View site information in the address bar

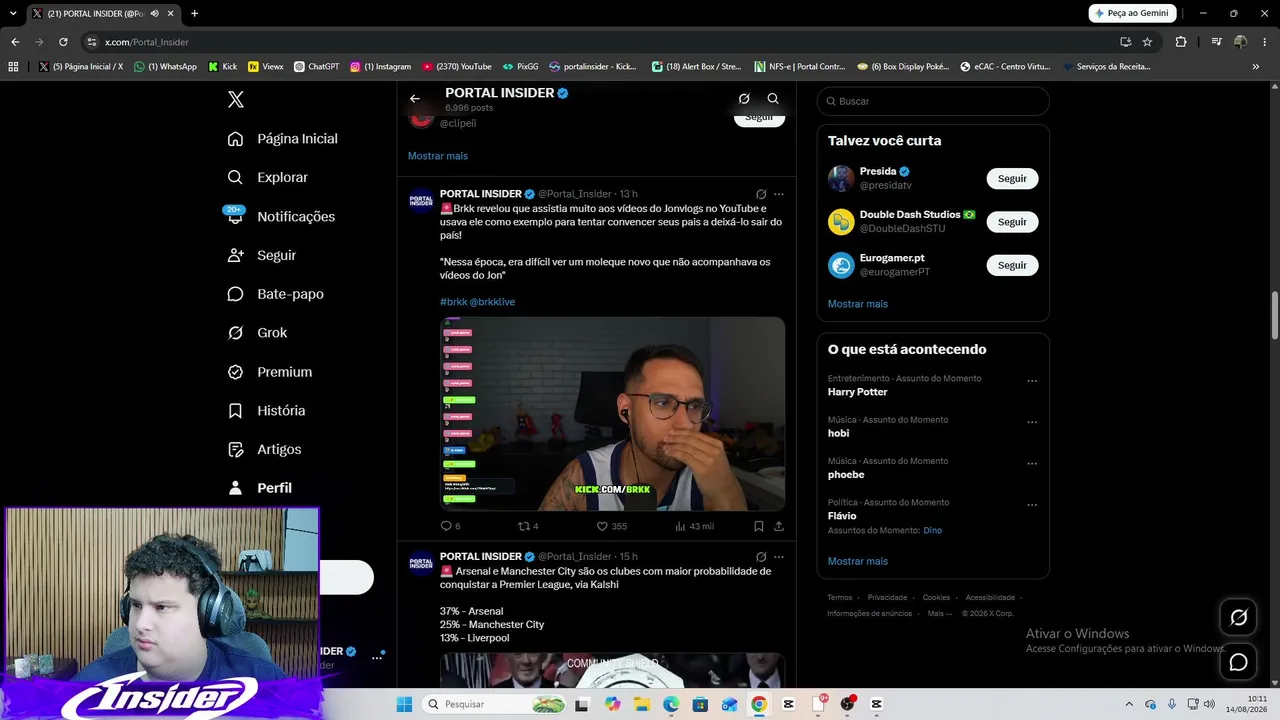pos(92,42)
